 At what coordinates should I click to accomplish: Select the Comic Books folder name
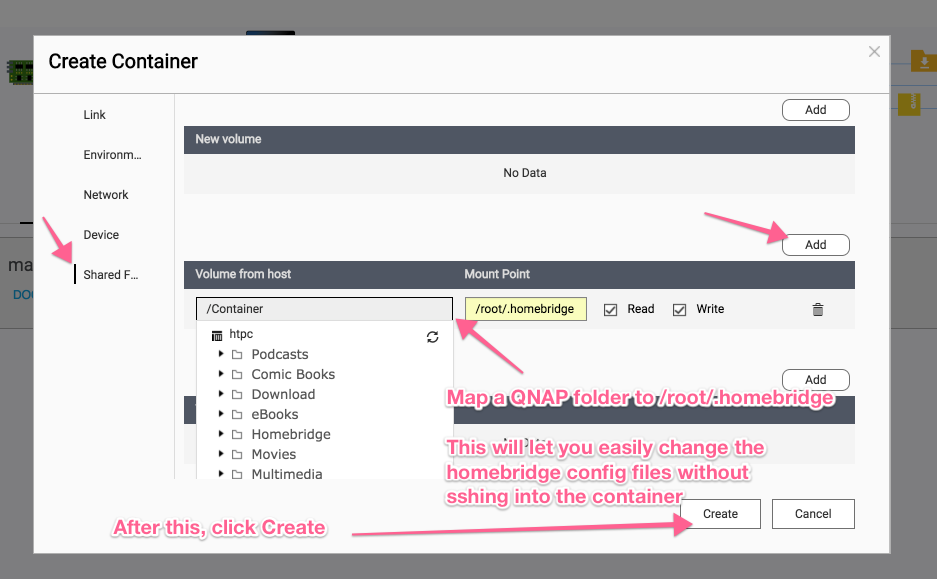click(x=293, y=375)
